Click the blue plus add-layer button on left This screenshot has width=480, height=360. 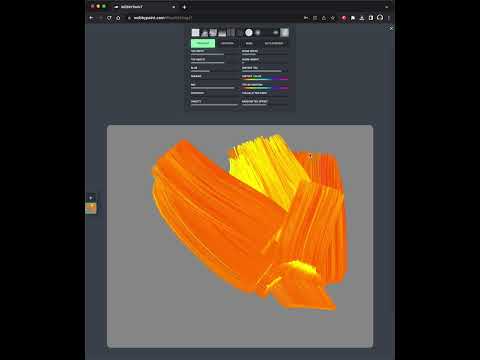(x=91, y=198)
